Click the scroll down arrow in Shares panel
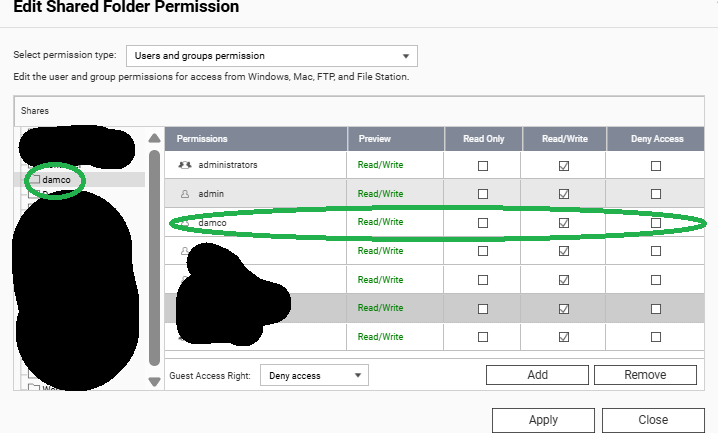Image resolution: width=718 pixels, height=435 pixels. point(154,381)
